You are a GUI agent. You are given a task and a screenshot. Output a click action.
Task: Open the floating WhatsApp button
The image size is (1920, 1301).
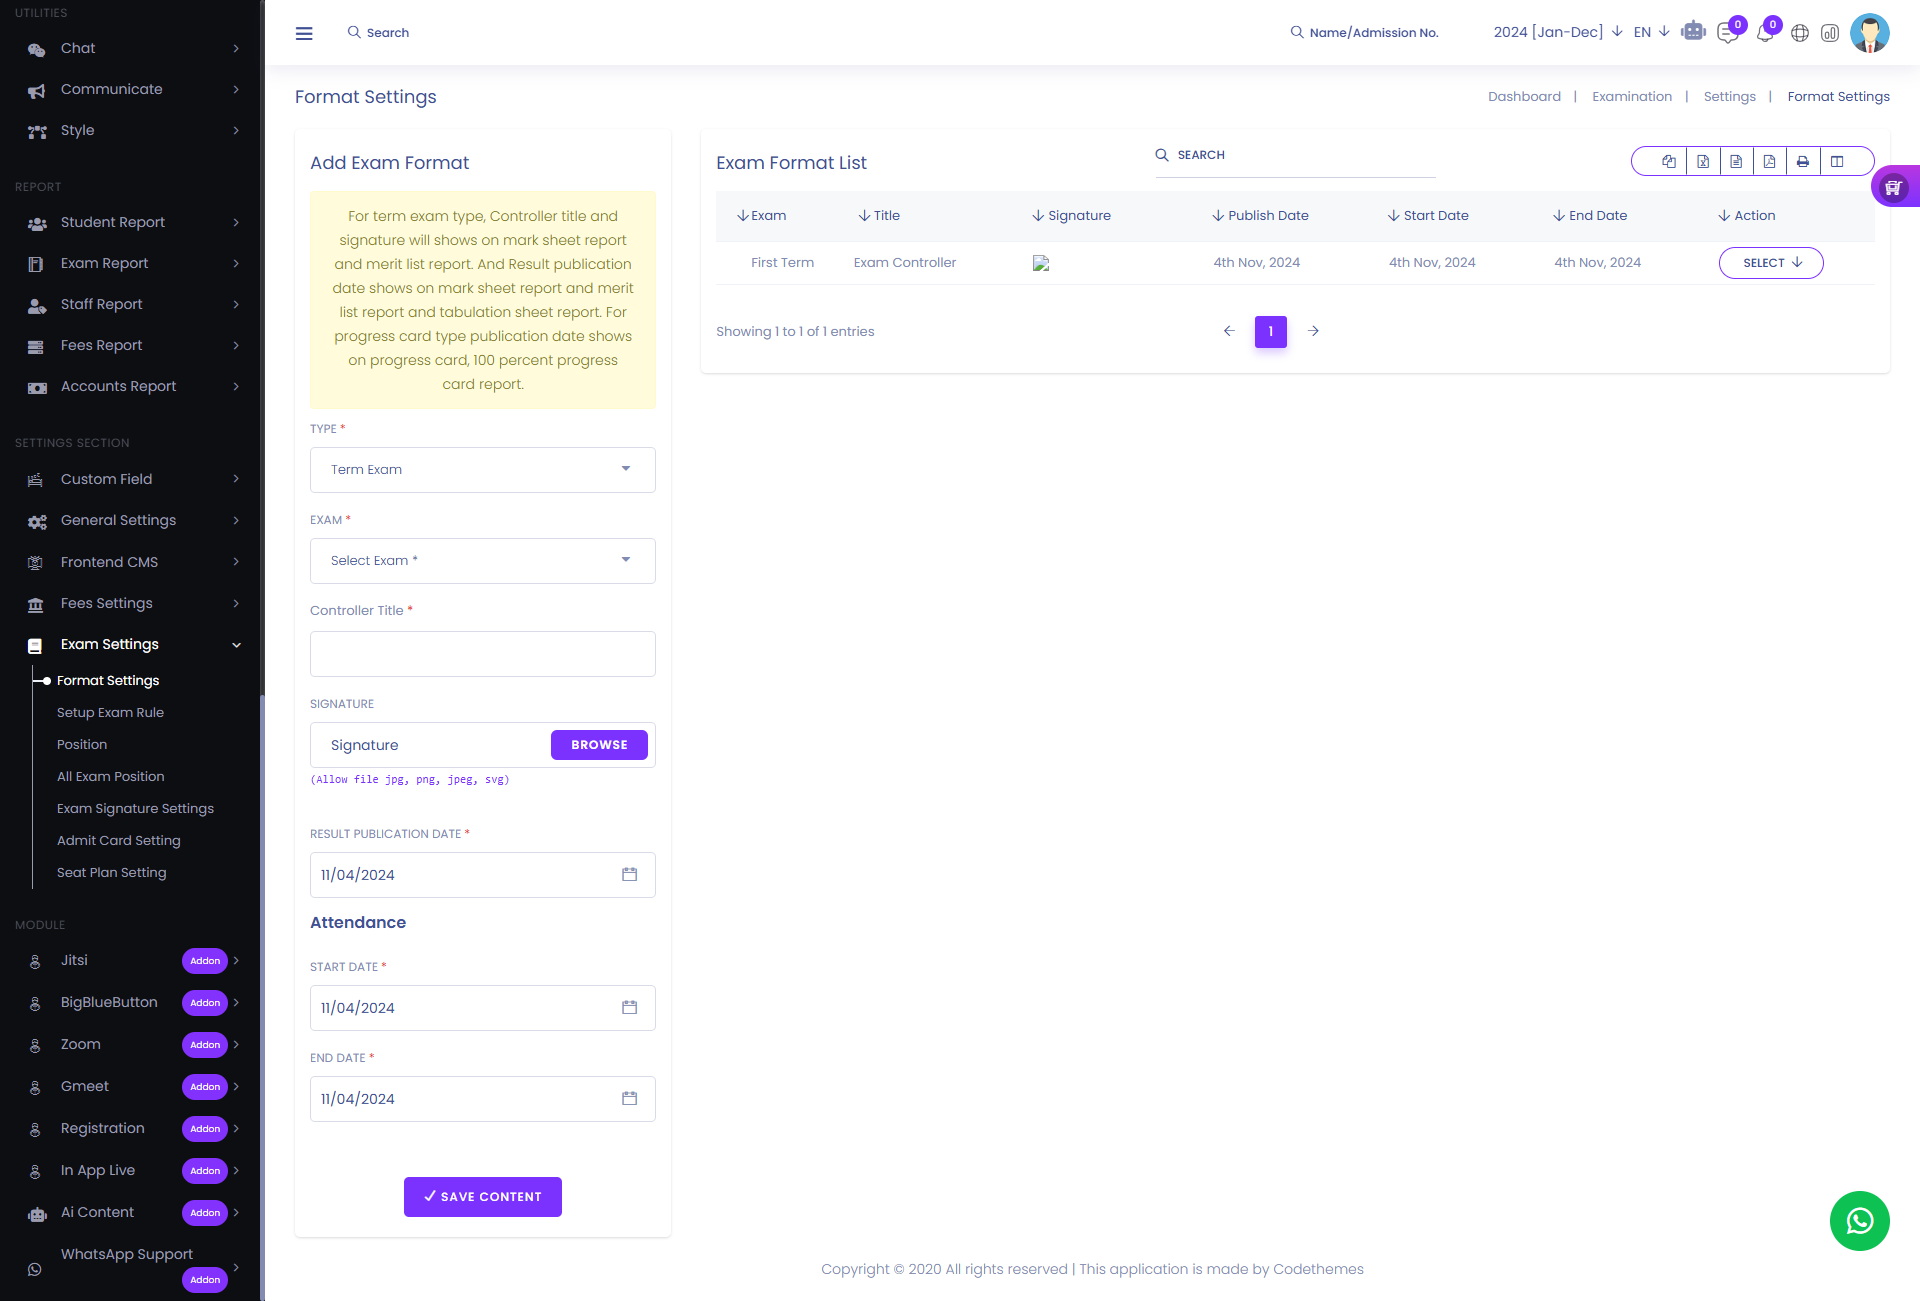pos(1859,1220)
